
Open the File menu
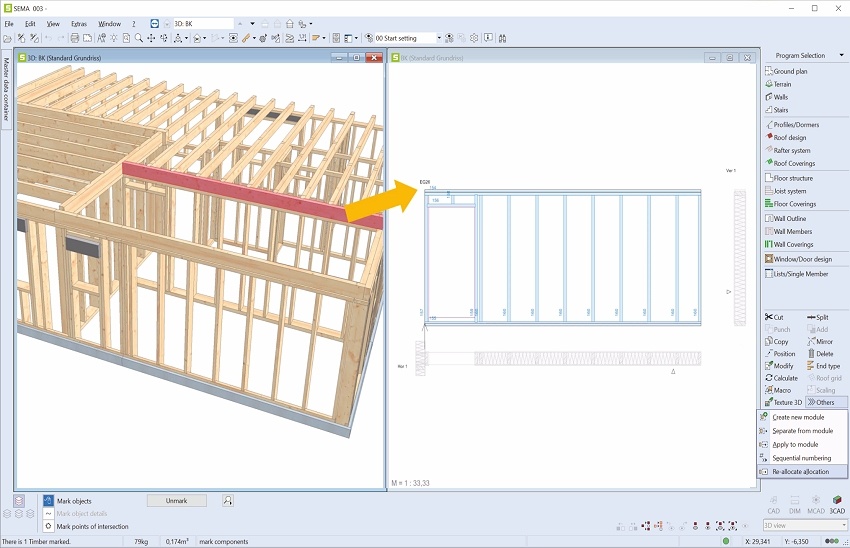(x=9, y=24)
